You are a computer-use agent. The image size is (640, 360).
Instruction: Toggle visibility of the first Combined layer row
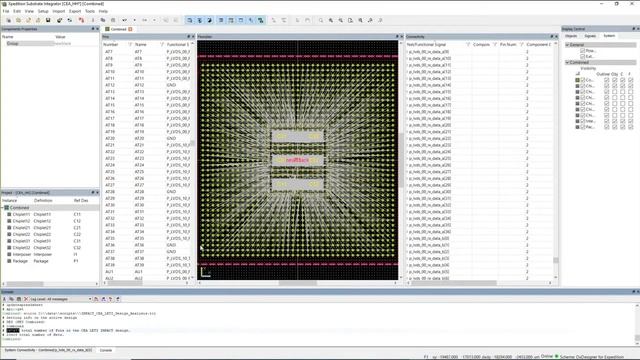point(583,80)
